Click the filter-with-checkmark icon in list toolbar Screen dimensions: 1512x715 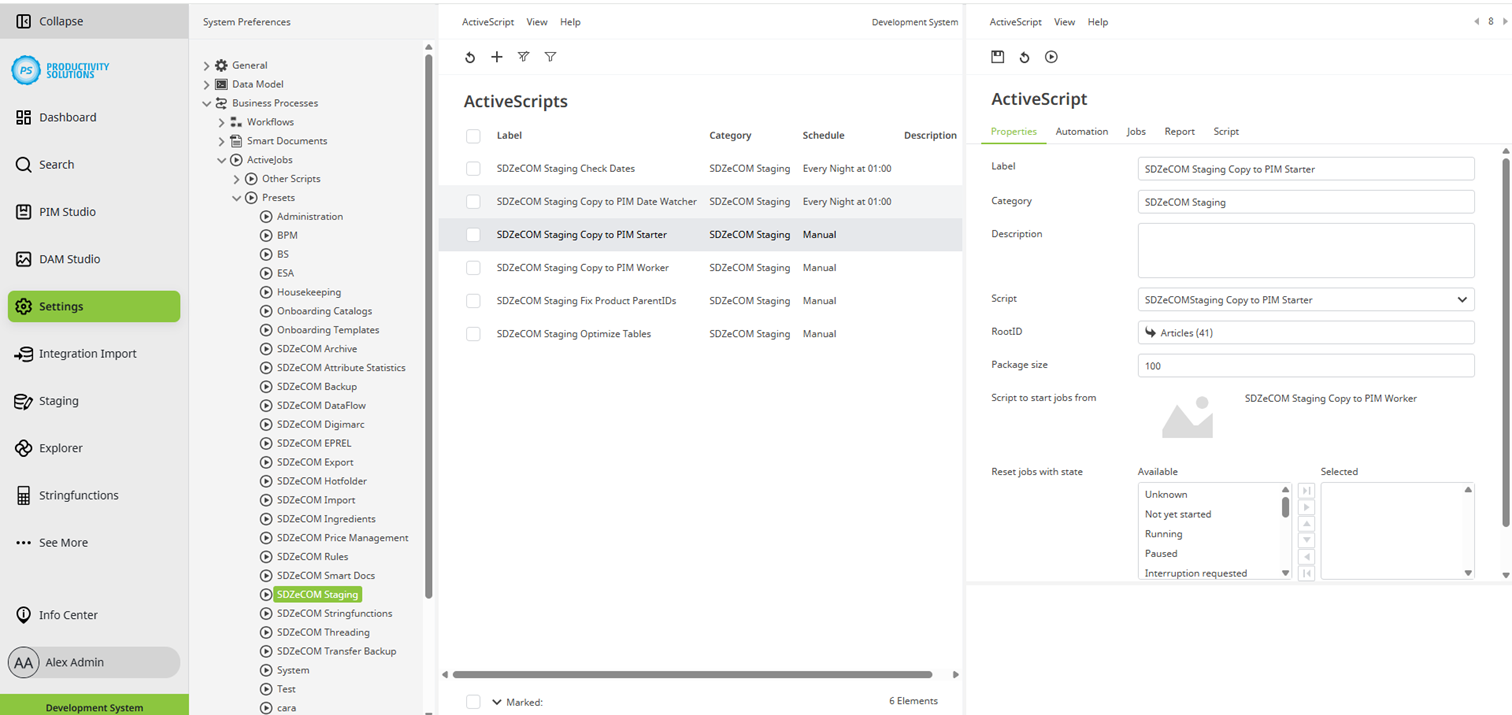pyautogui.click(x=523, y=57)
